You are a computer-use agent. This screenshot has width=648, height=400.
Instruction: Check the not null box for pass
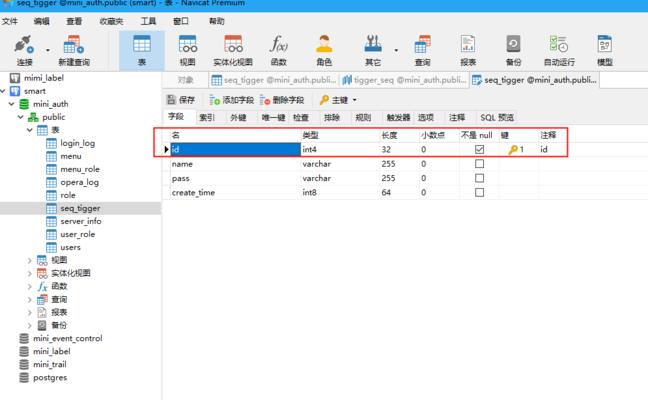pyautogui.click(x=479, y=178)
